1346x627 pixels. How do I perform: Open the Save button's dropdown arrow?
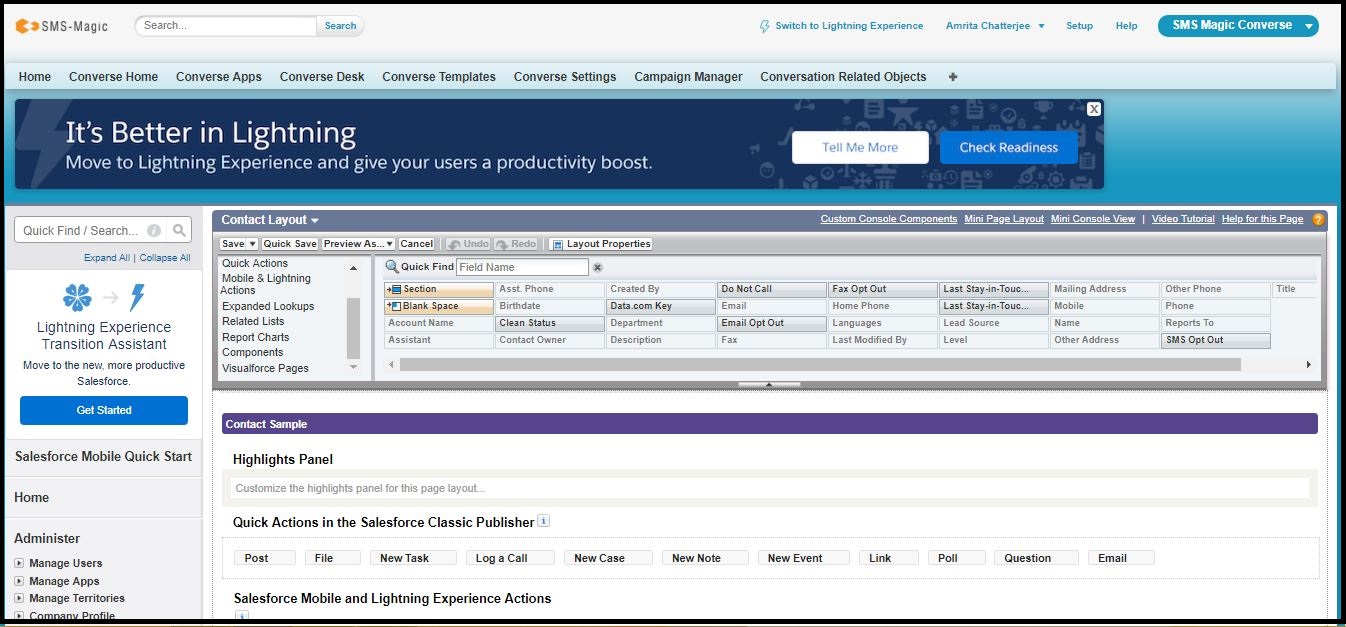(x=252, y=244)
